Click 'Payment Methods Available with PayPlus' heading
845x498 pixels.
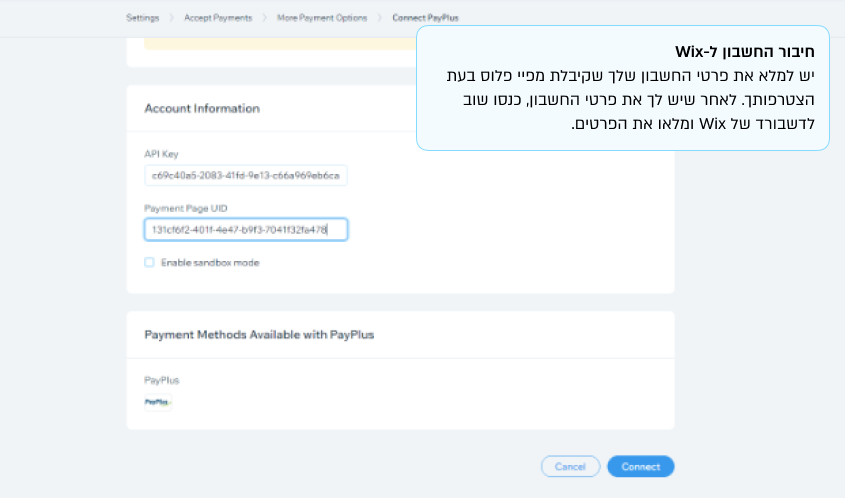click(x=259, y=334)
